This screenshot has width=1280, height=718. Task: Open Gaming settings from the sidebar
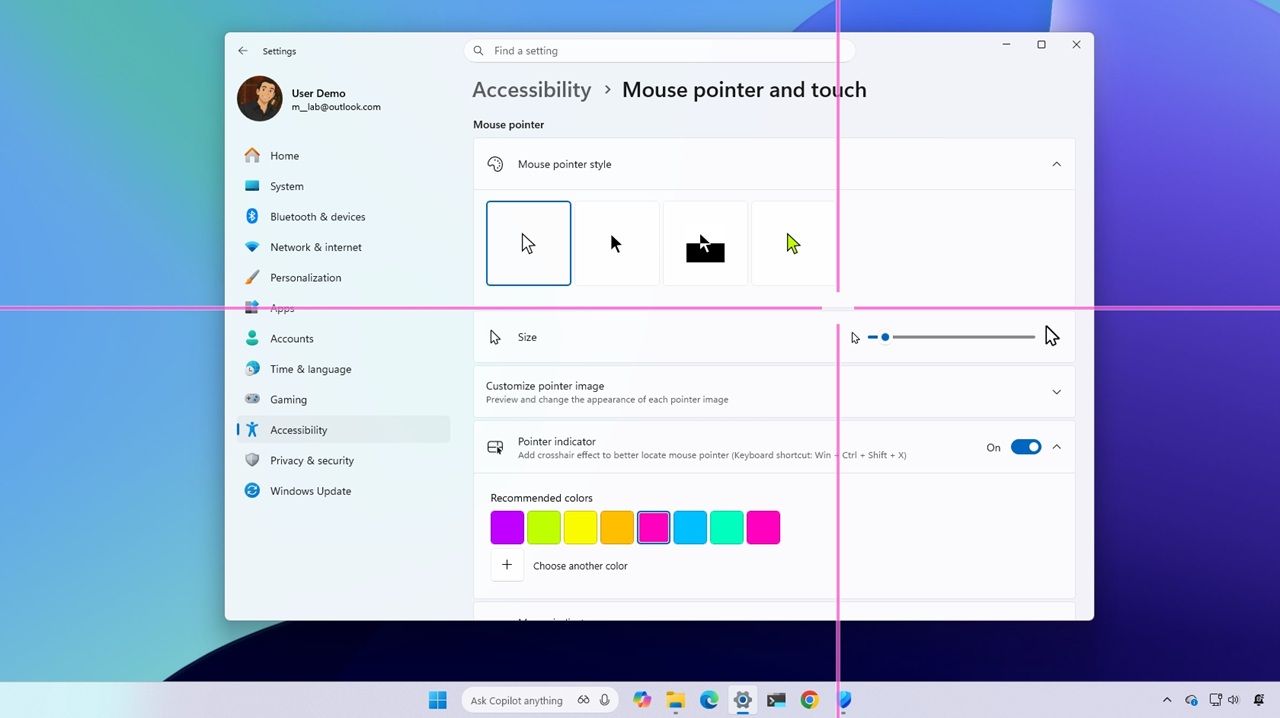288,399
